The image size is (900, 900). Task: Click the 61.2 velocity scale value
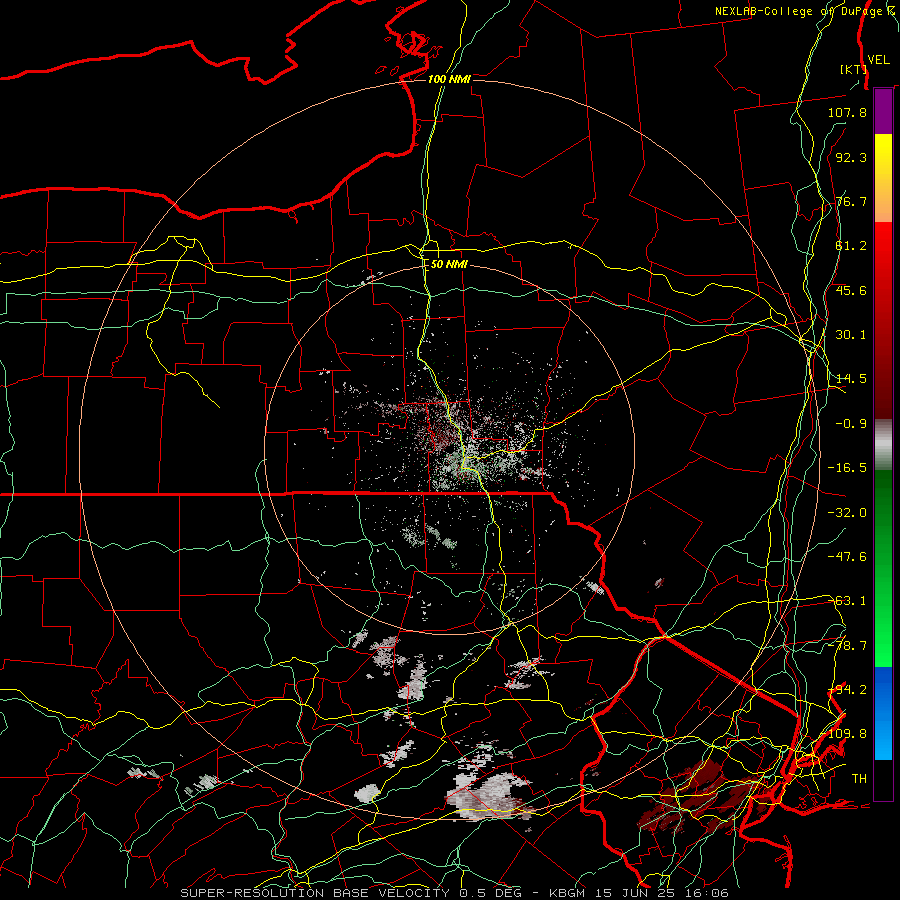point(851,246)
